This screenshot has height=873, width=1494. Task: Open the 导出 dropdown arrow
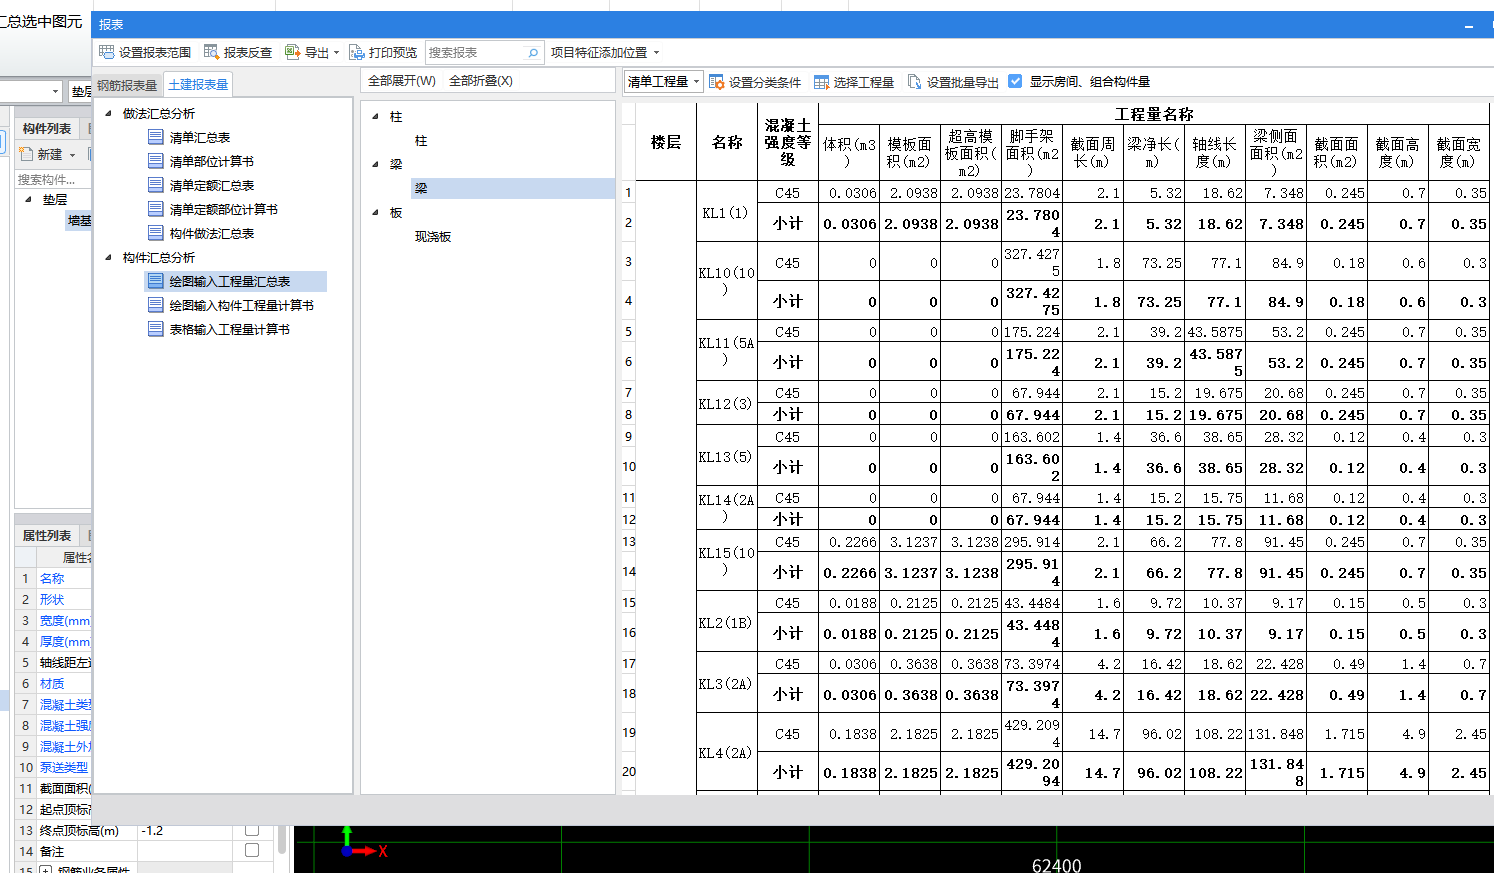click(x=336, y=53)
